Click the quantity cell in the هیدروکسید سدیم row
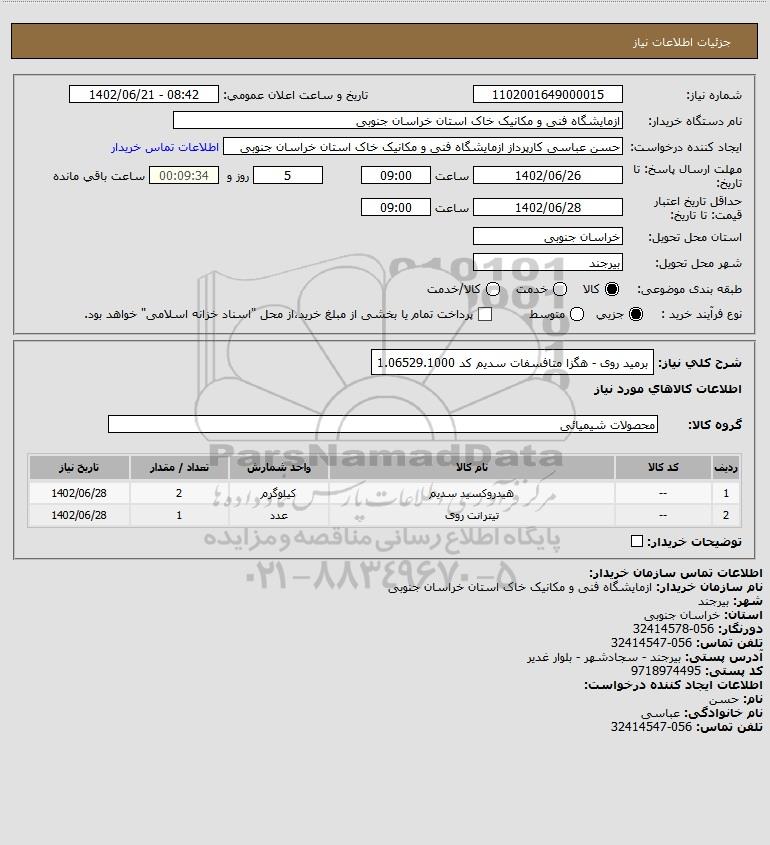 tap(179, 493)
